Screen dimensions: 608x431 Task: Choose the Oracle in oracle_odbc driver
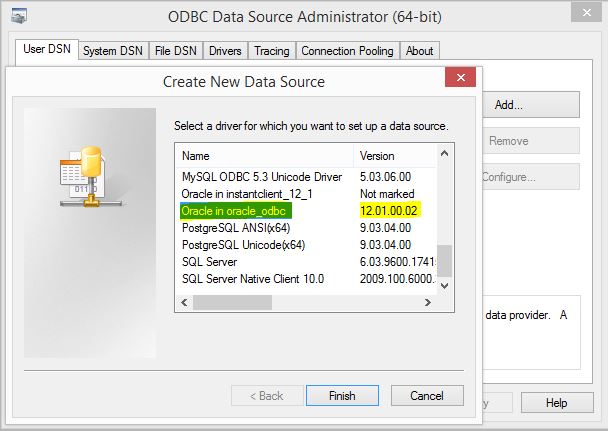[x=243, y=211]
